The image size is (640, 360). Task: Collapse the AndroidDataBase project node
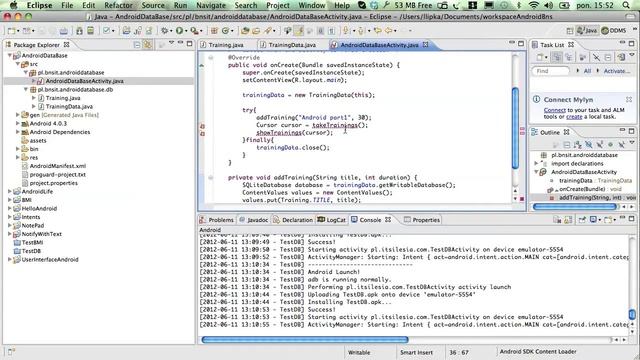coord(10,56)
